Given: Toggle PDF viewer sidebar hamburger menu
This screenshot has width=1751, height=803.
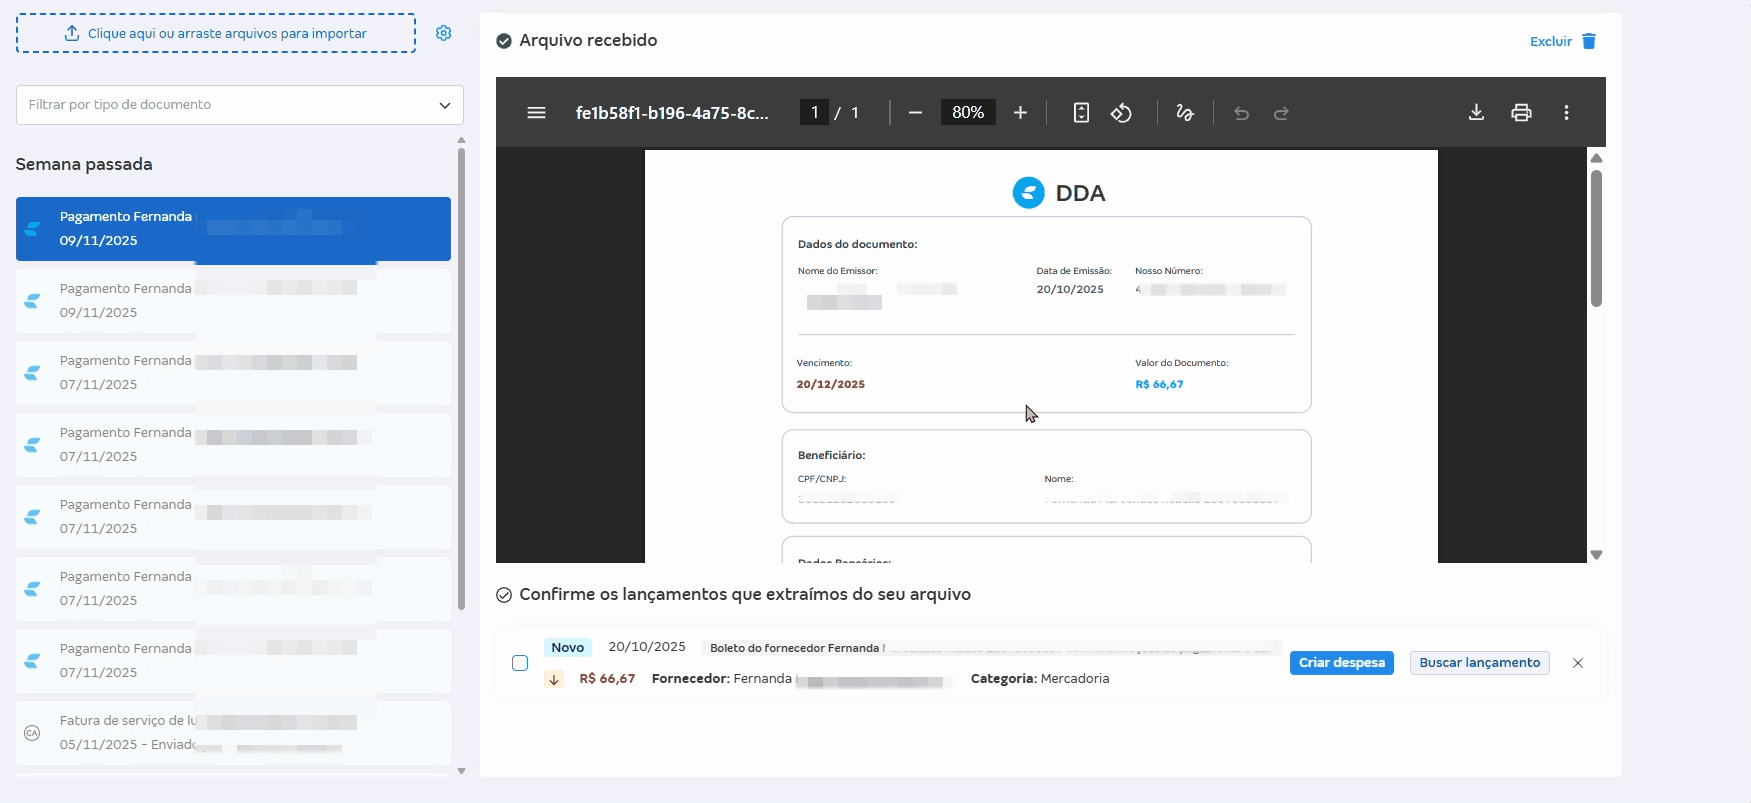Looking at the screenshot, I should 536,113.
